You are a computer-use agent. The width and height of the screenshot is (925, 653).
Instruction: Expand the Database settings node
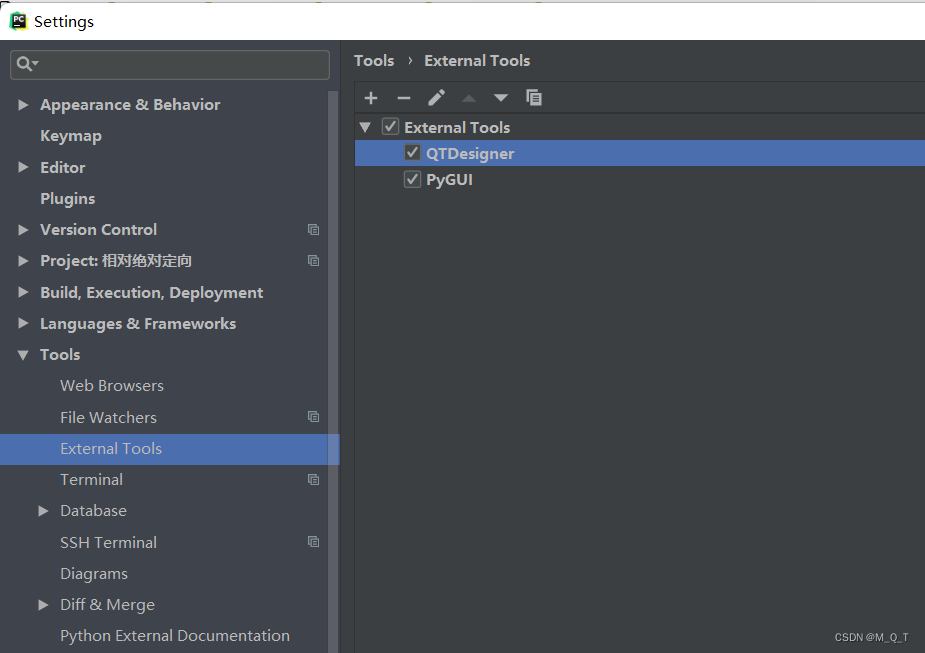click(x=43, y=511)
